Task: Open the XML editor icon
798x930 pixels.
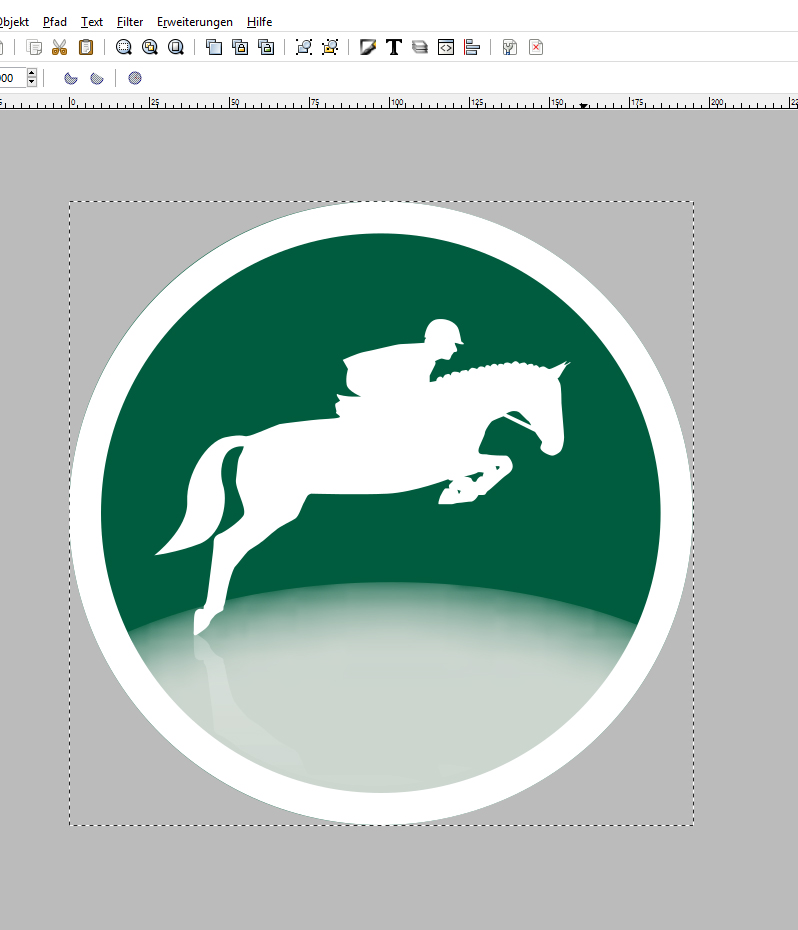Action: (447, 47)
